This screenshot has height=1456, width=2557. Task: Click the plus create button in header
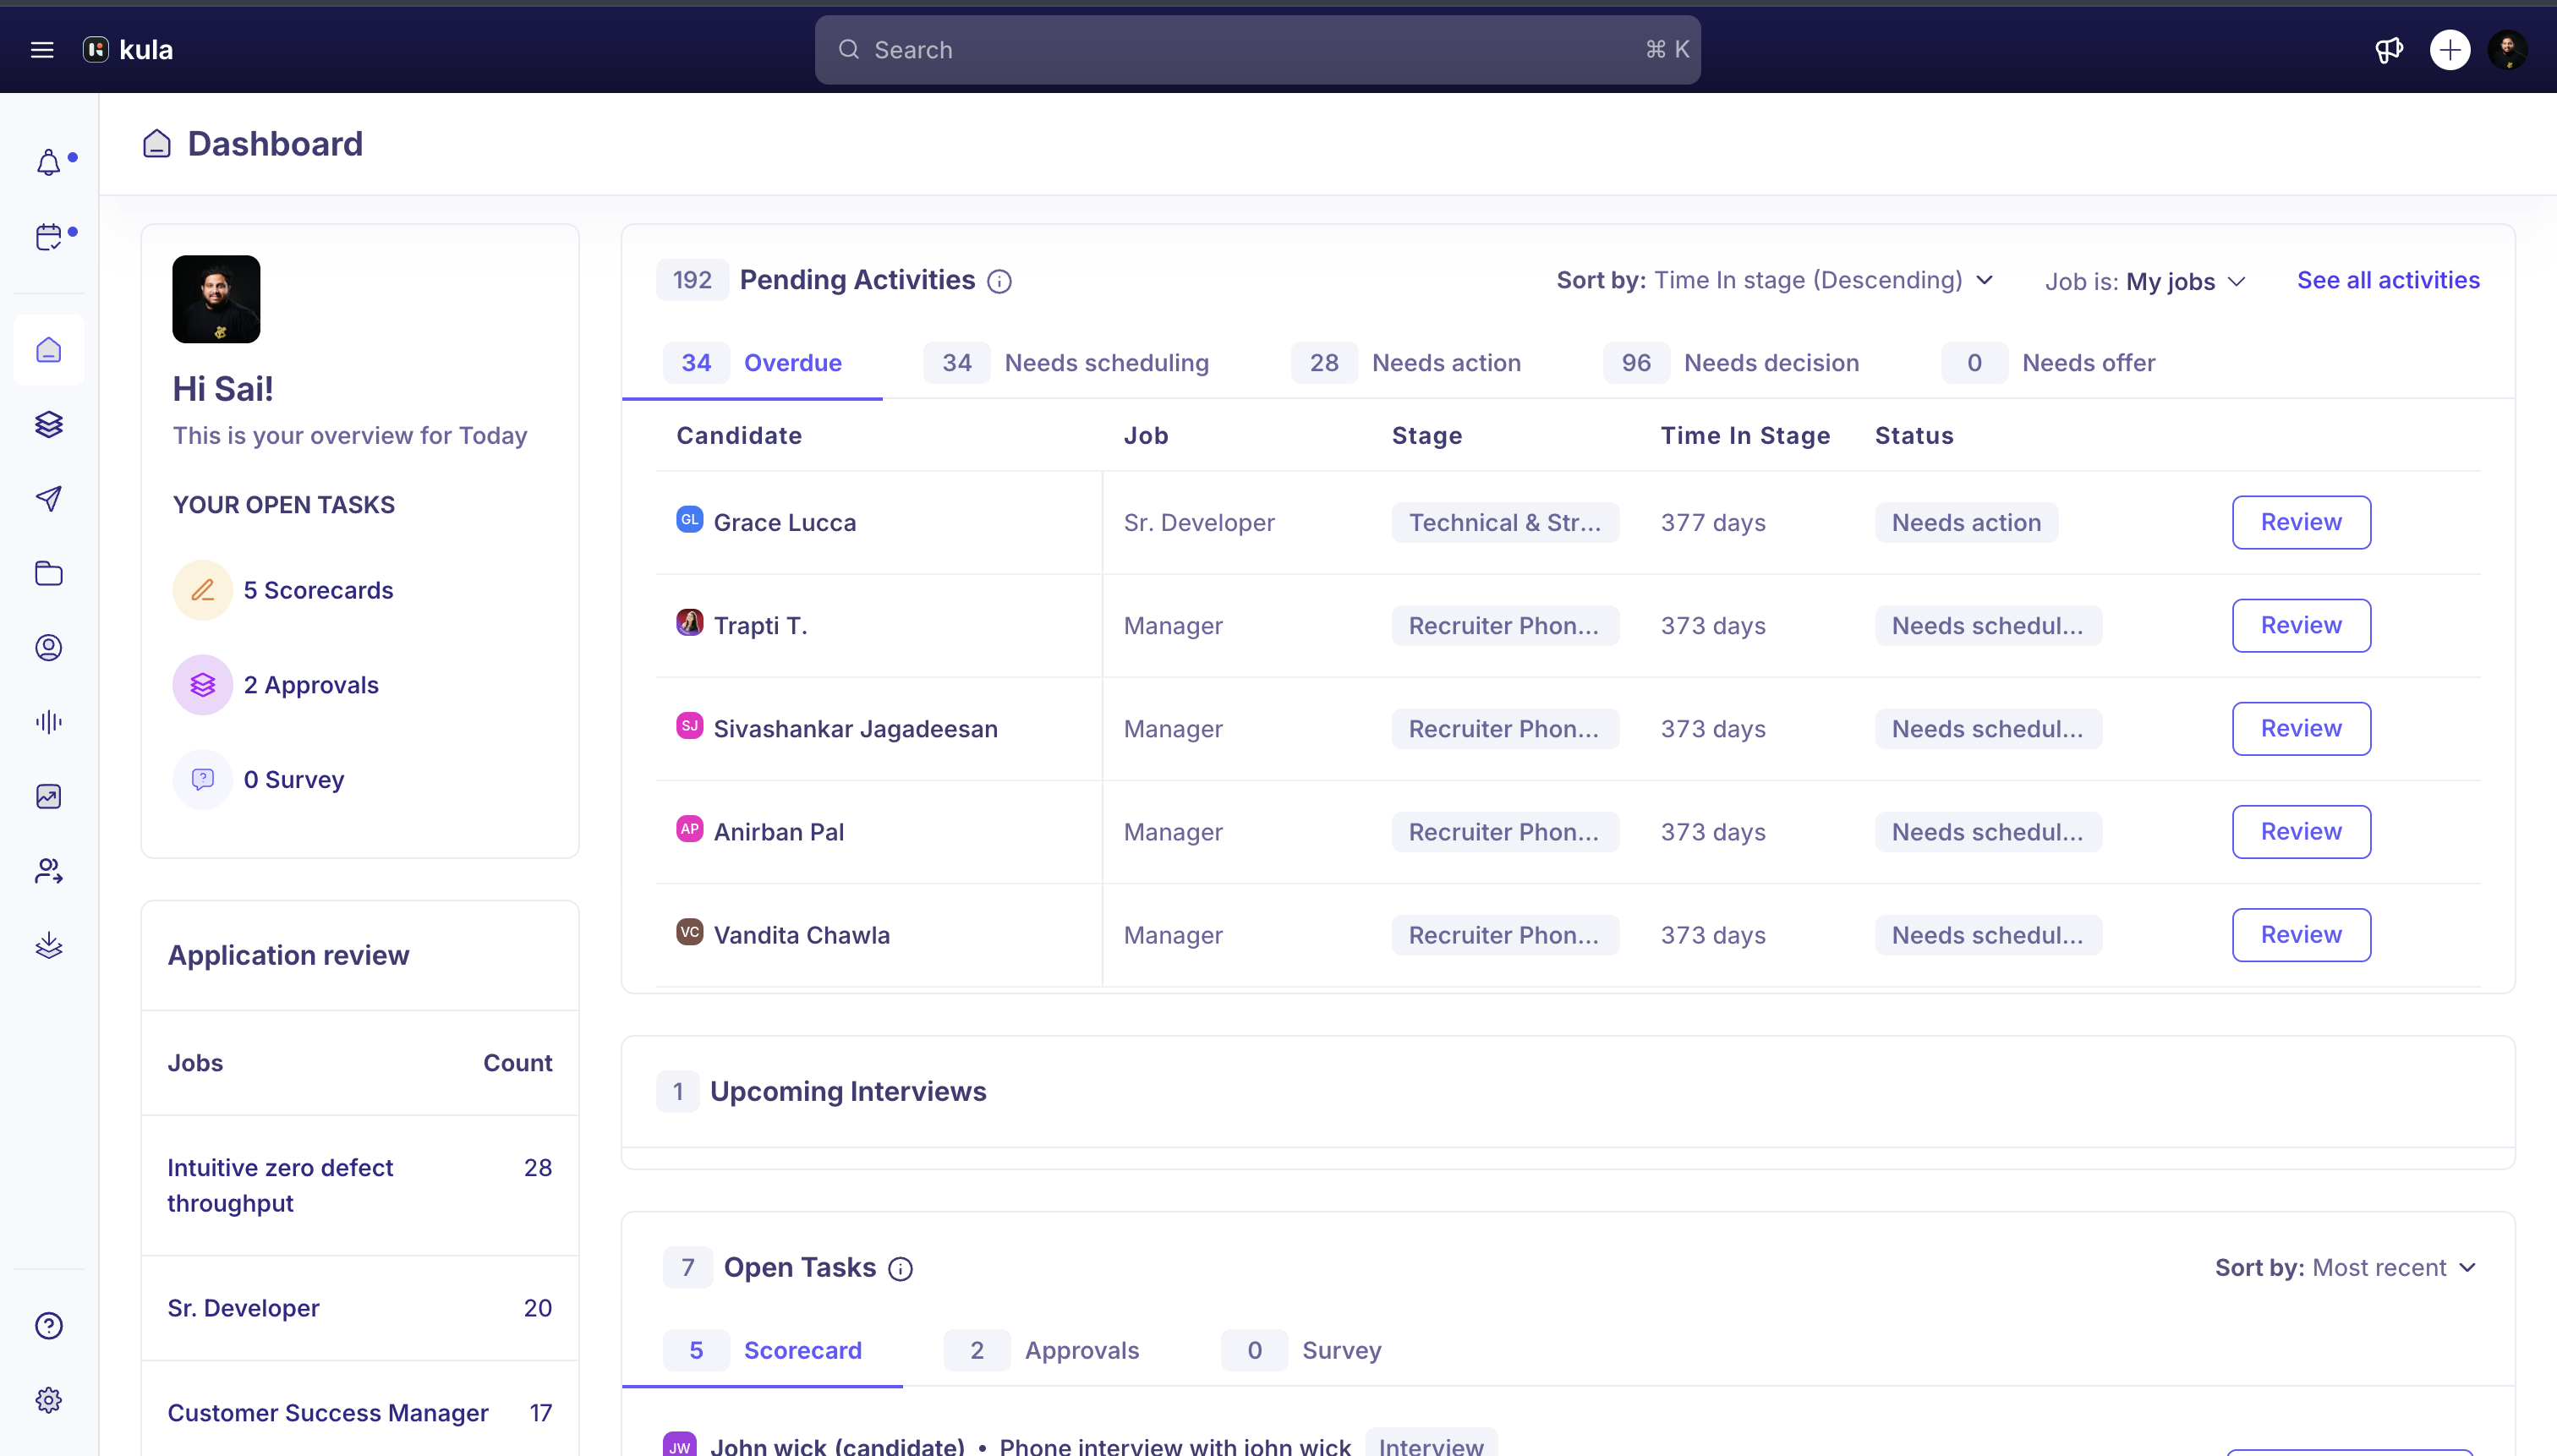click(x=2449, y=49)
